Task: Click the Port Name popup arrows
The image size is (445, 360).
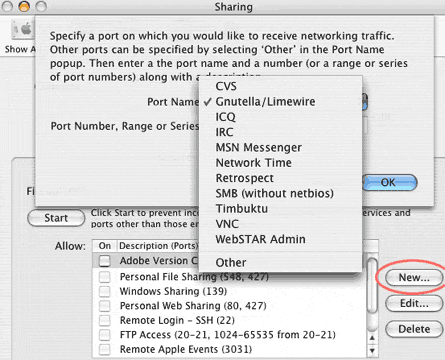Action: coord(364,102)
